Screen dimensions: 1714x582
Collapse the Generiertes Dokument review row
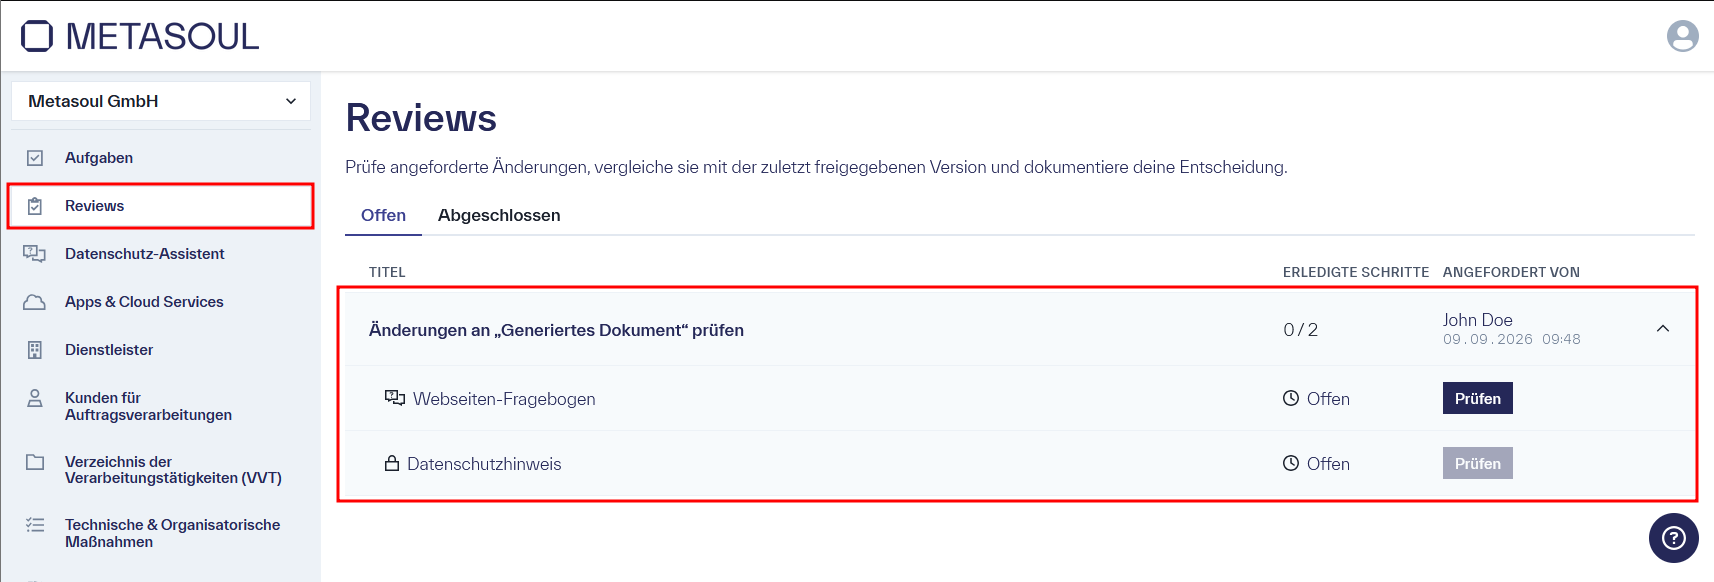(1663, 329)
